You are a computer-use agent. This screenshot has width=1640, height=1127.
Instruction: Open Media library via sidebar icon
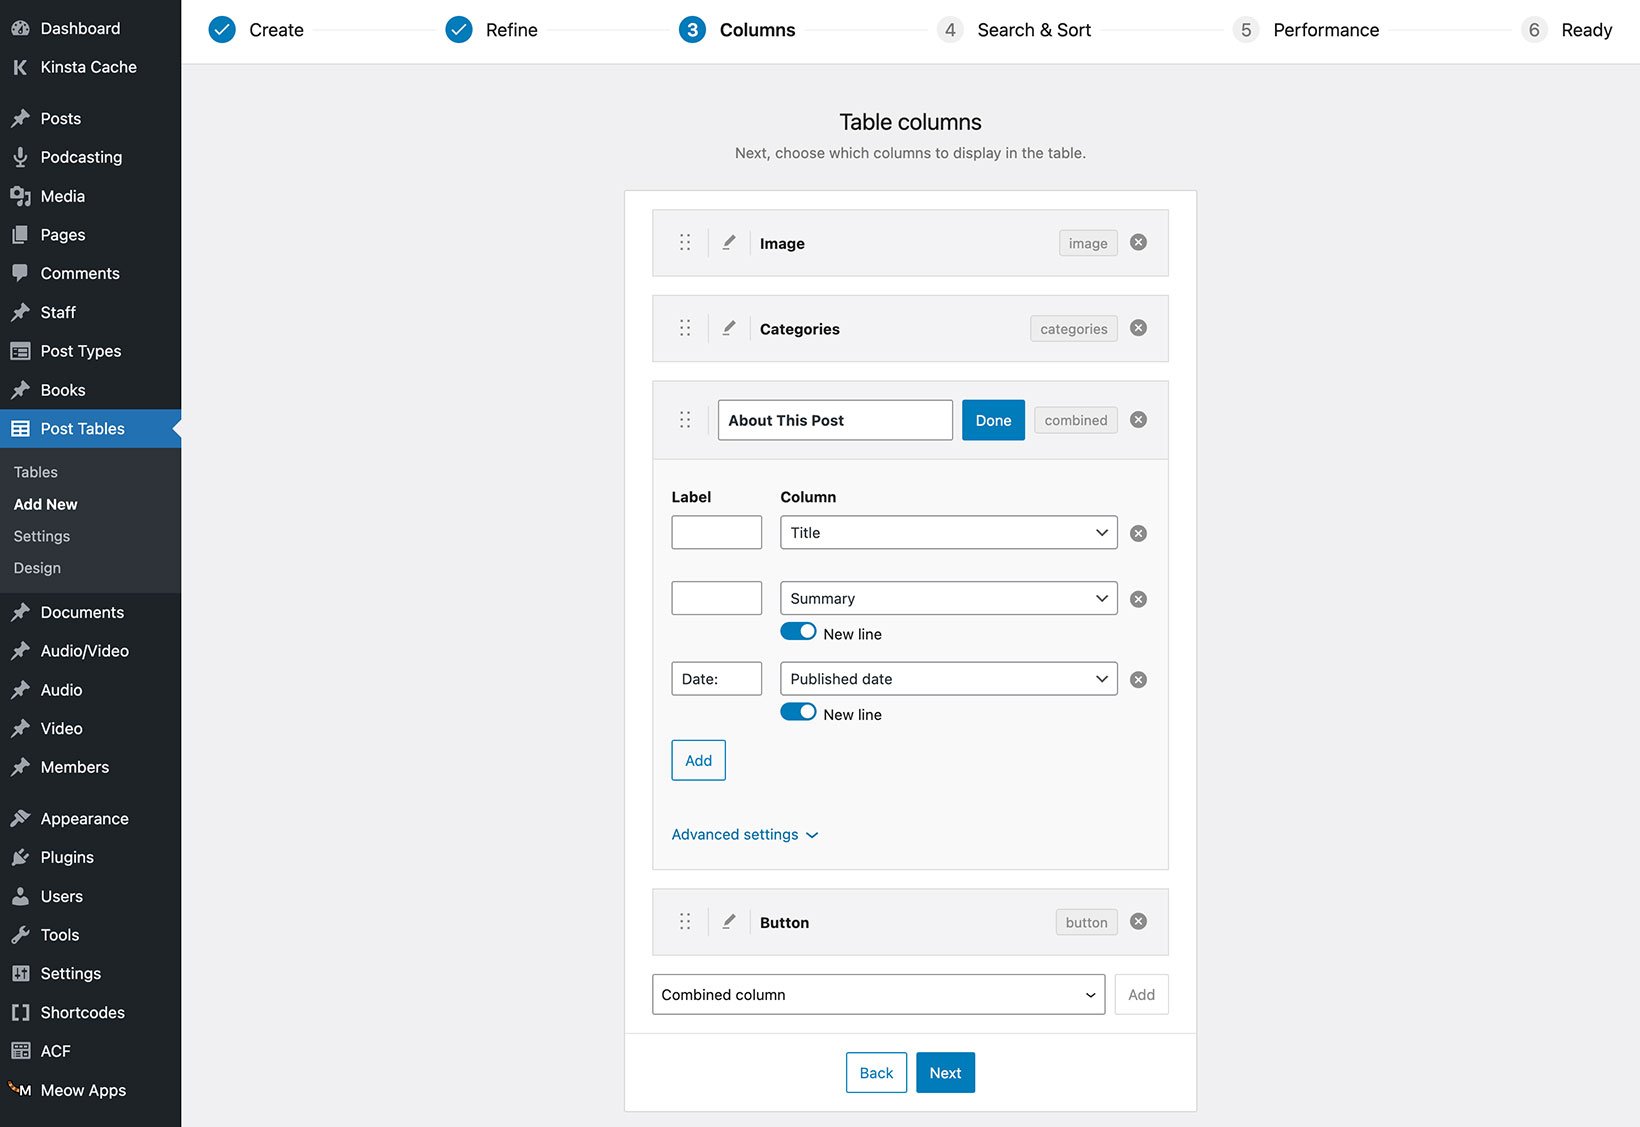tap(21, 196)
